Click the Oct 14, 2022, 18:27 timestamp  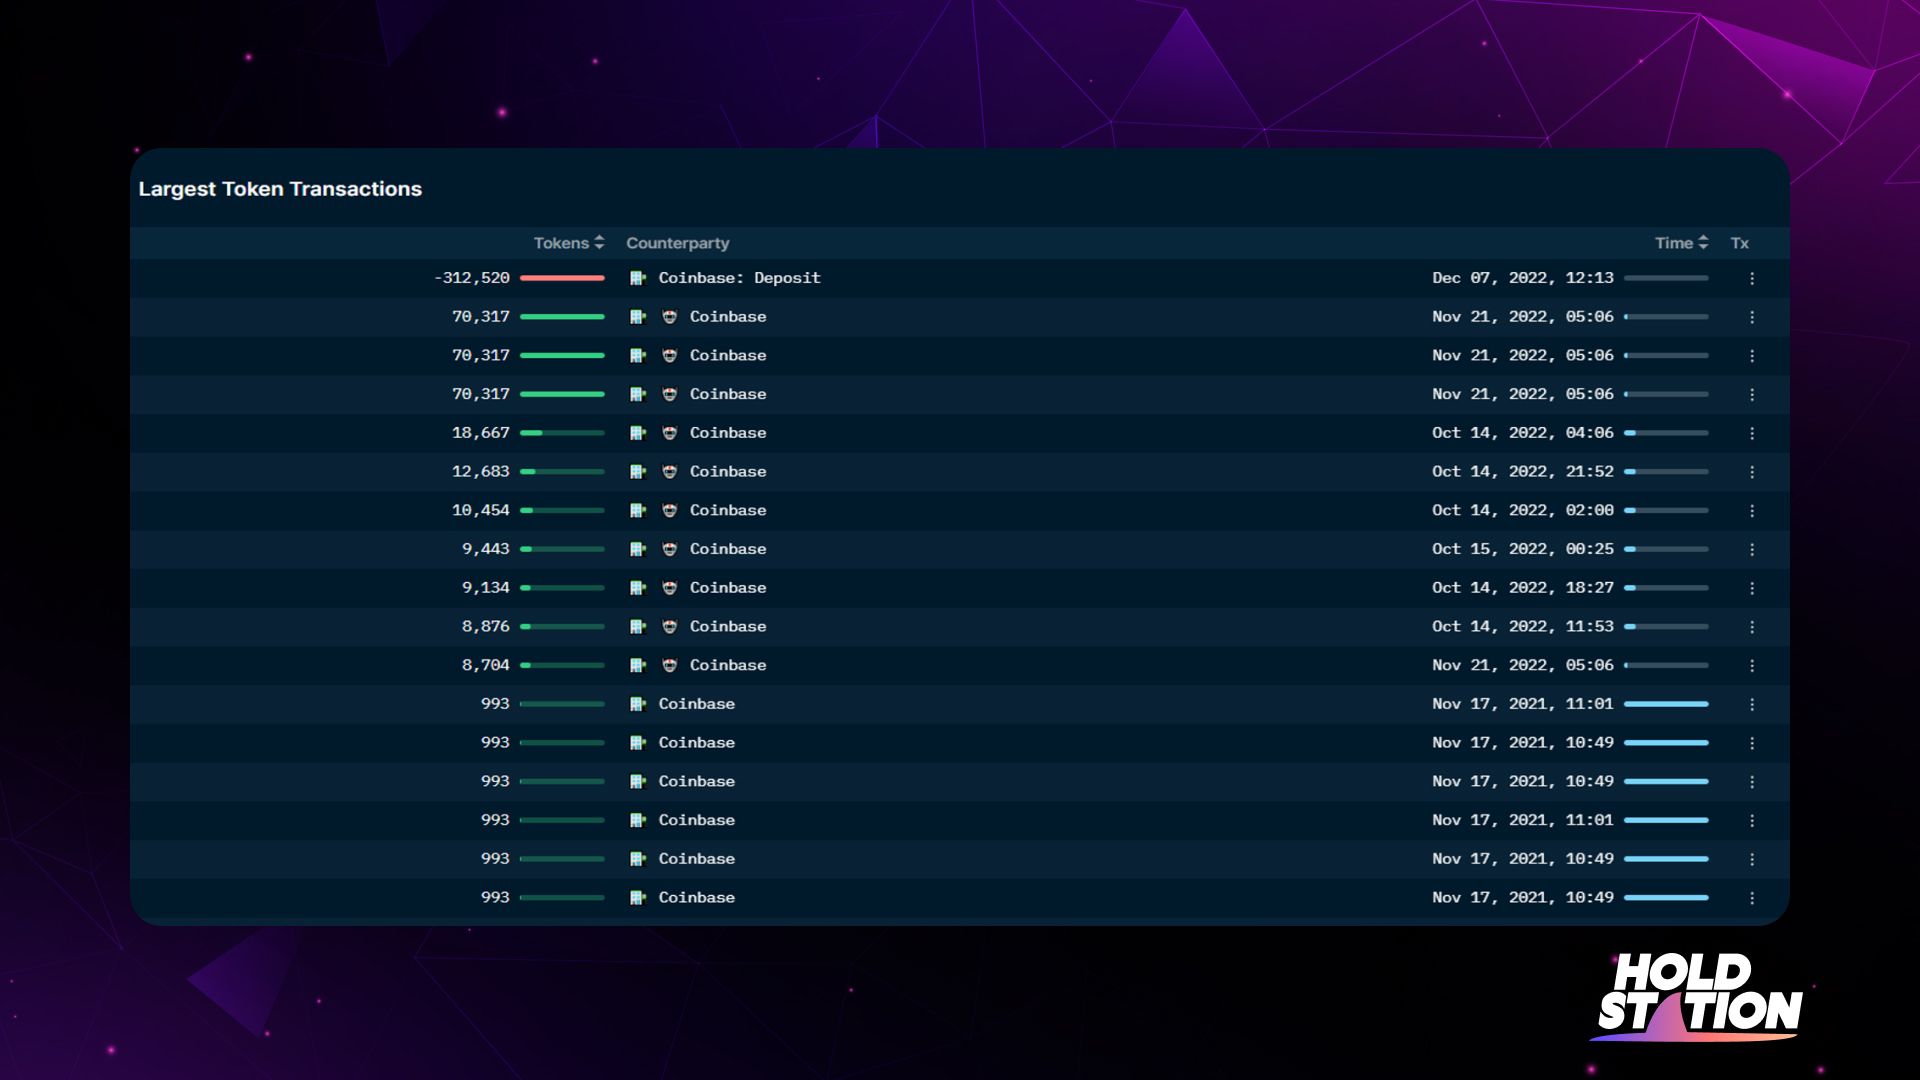pyautogui.click(x=1523, y=588)
